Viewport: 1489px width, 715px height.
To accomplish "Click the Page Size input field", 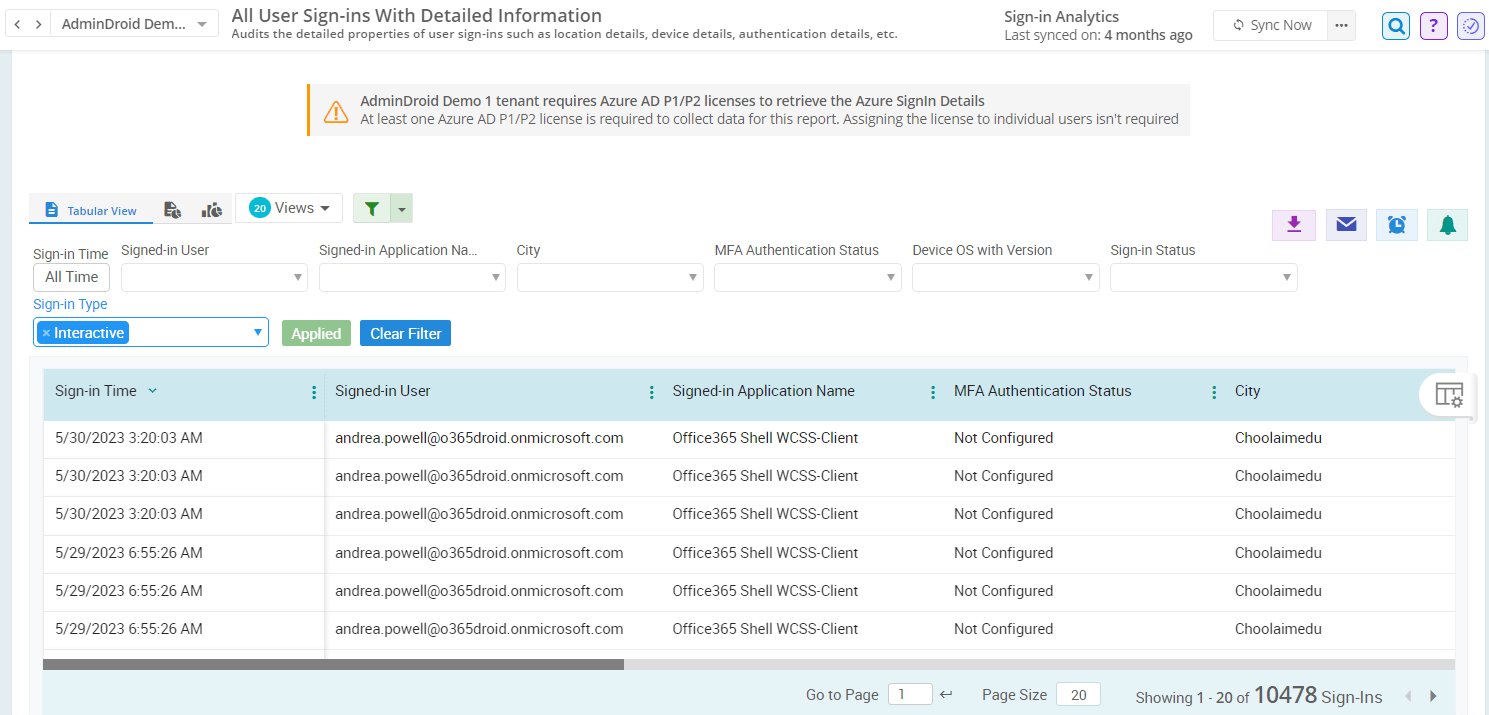I will pyautogui.click(x=1078, y=694).
